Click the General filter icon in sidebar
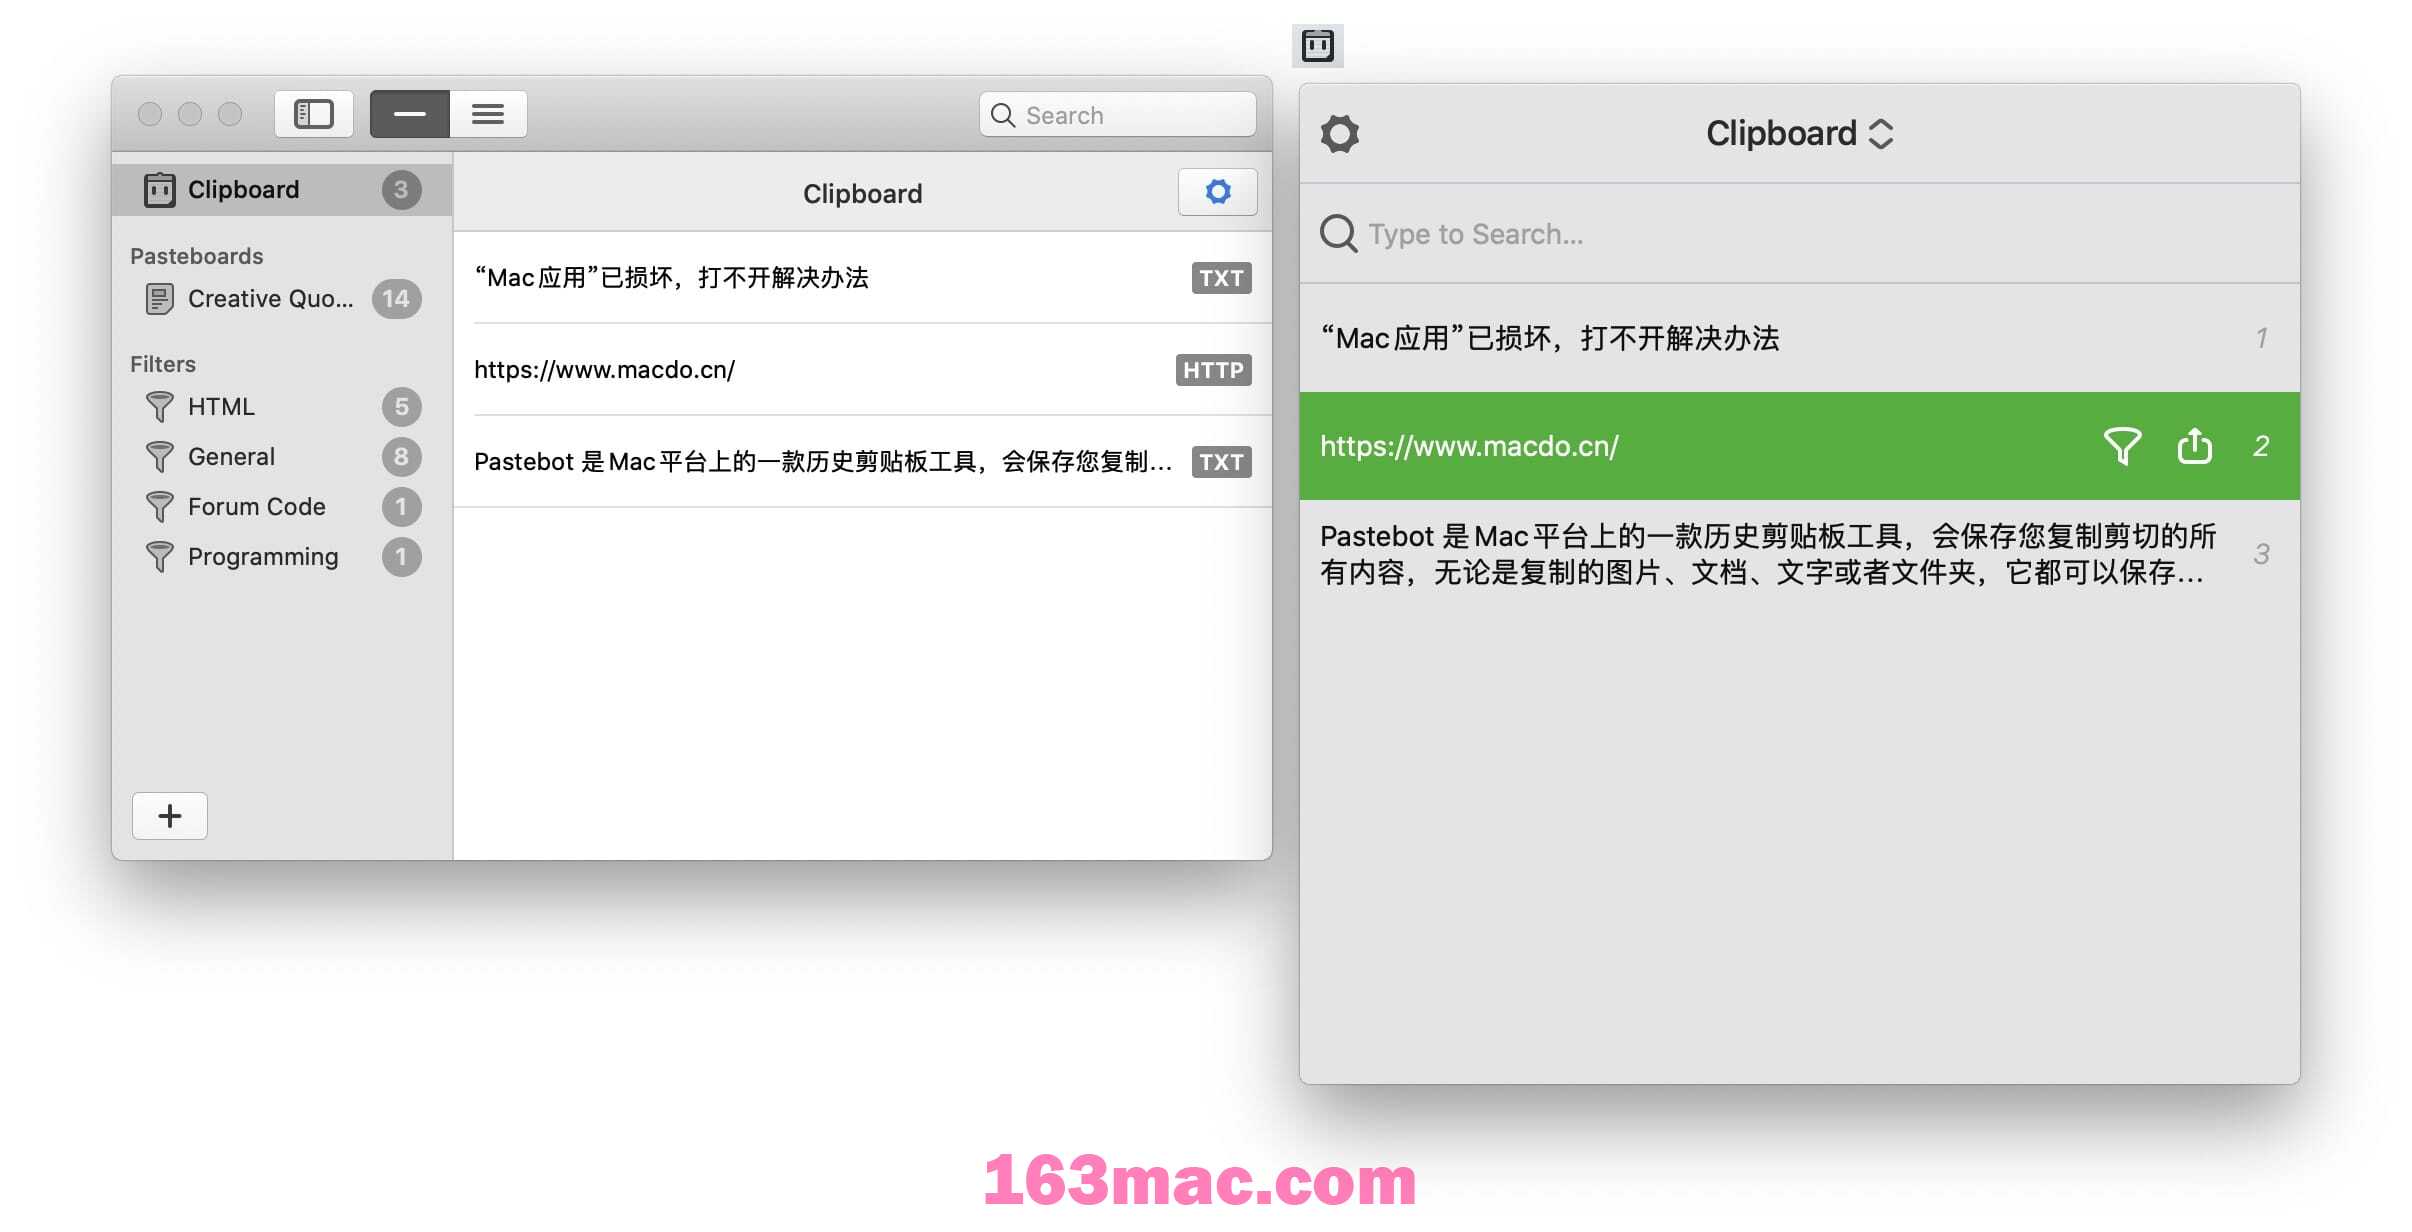The height and width of the screenshot is (1232, 2412). pyautogui.click(x=157, y=457)
